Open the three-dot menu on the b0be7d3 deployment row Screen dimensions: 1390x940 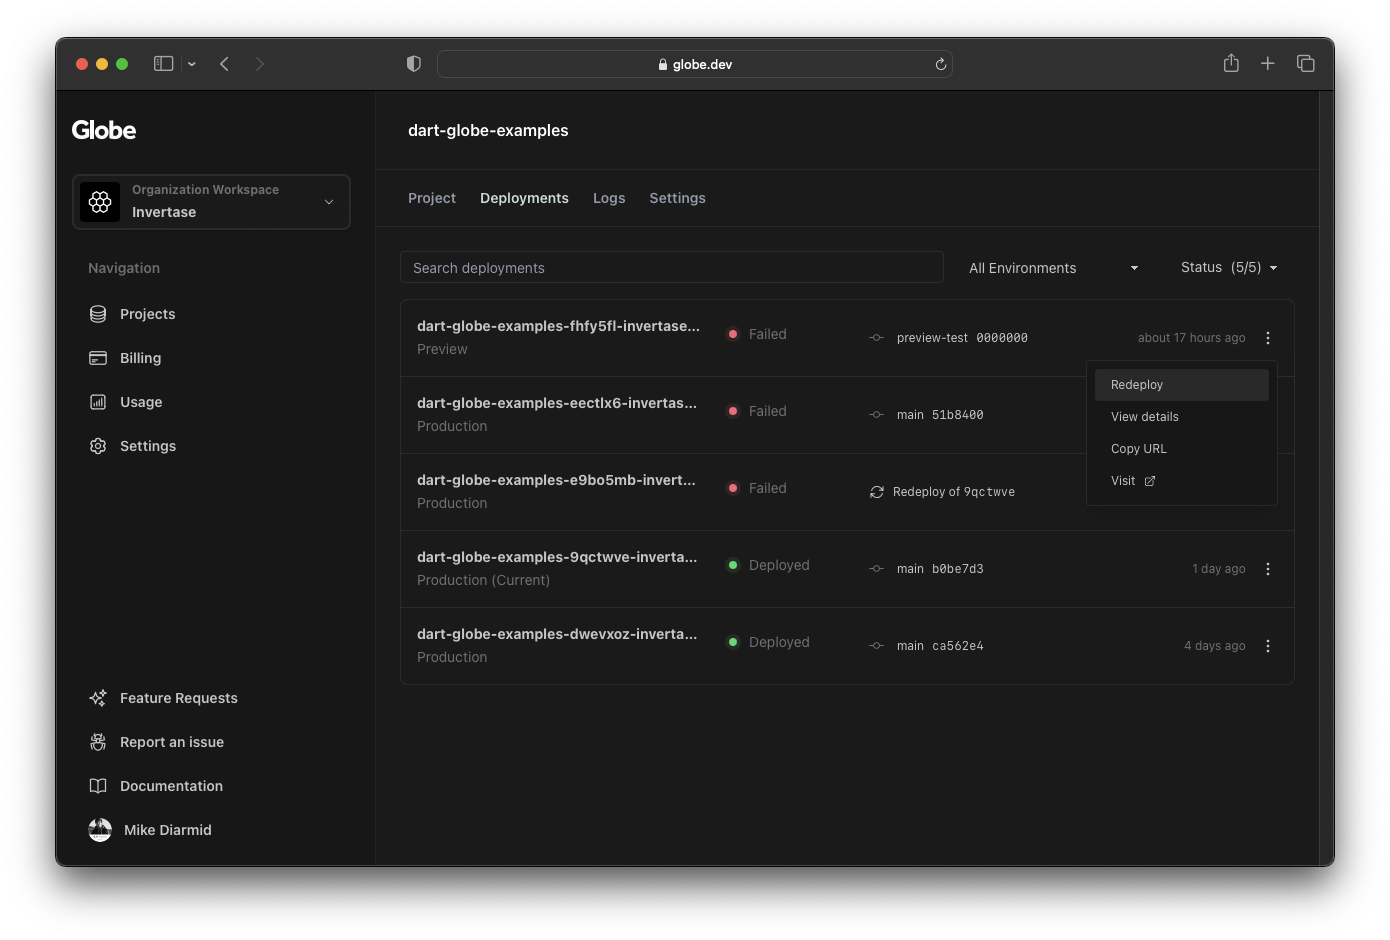click(x=1268, y=569)
